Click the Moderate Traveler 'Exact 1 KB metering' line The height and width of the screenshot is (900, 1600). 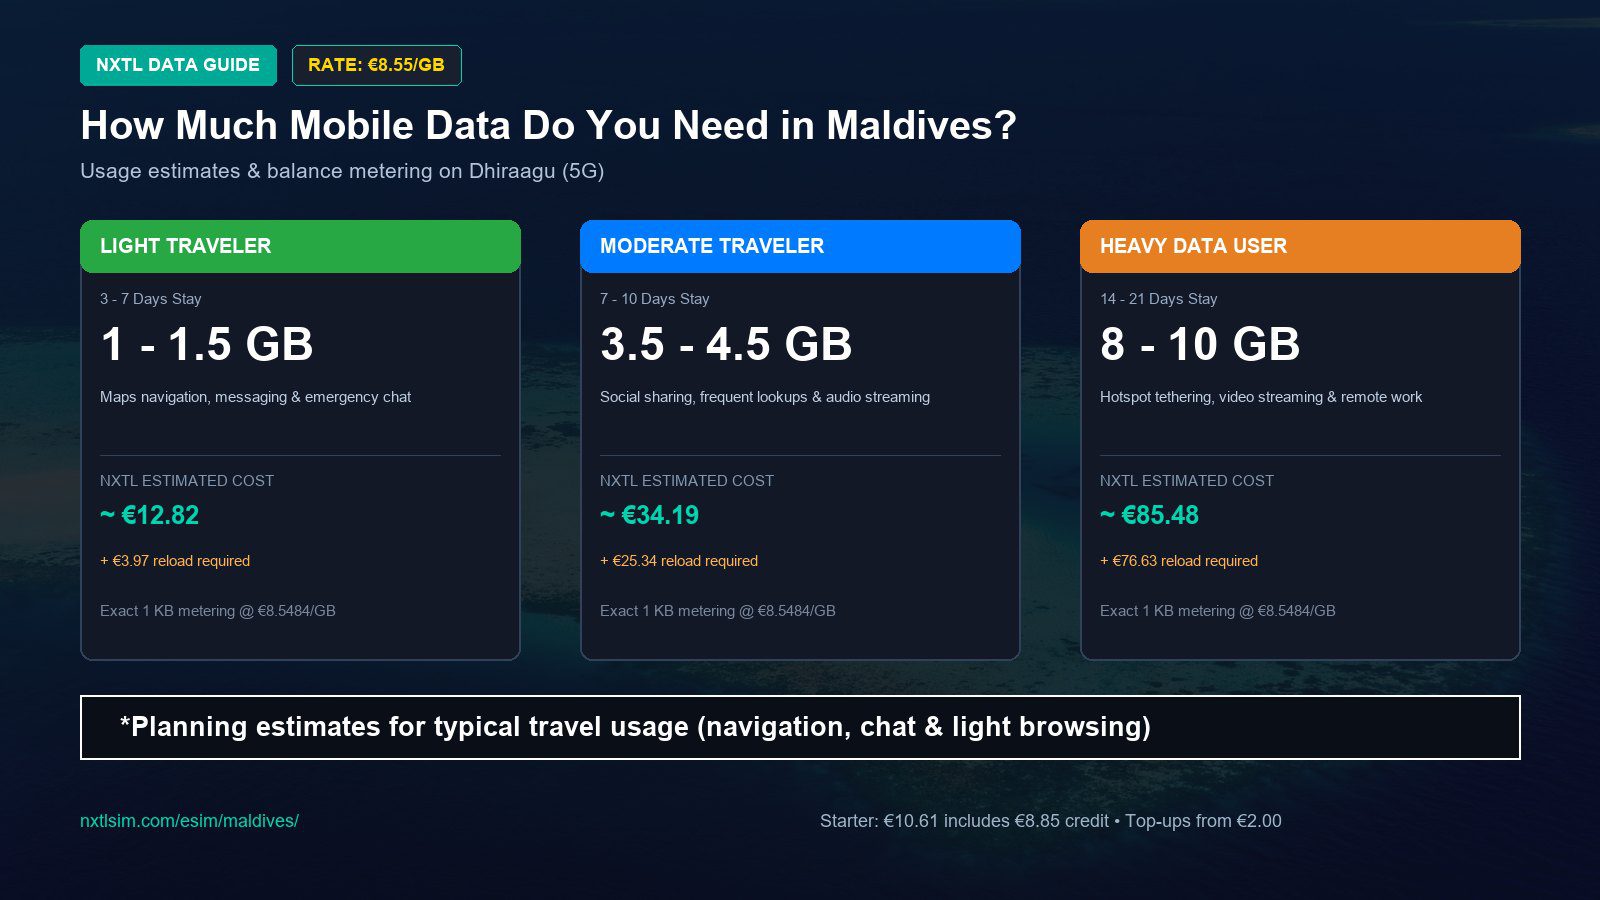(718, 611)
